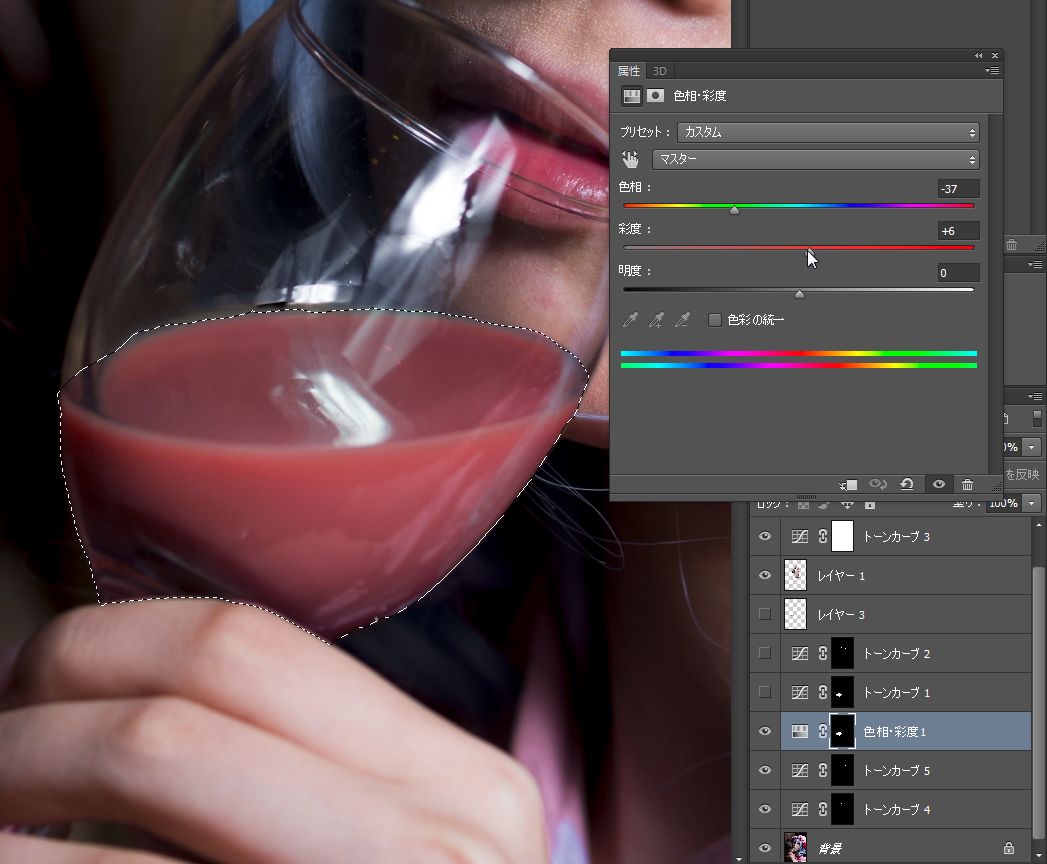Select レイヤー 3 layer thumbnail
This screenshot has width=1047, height=864.
[795, 614]
